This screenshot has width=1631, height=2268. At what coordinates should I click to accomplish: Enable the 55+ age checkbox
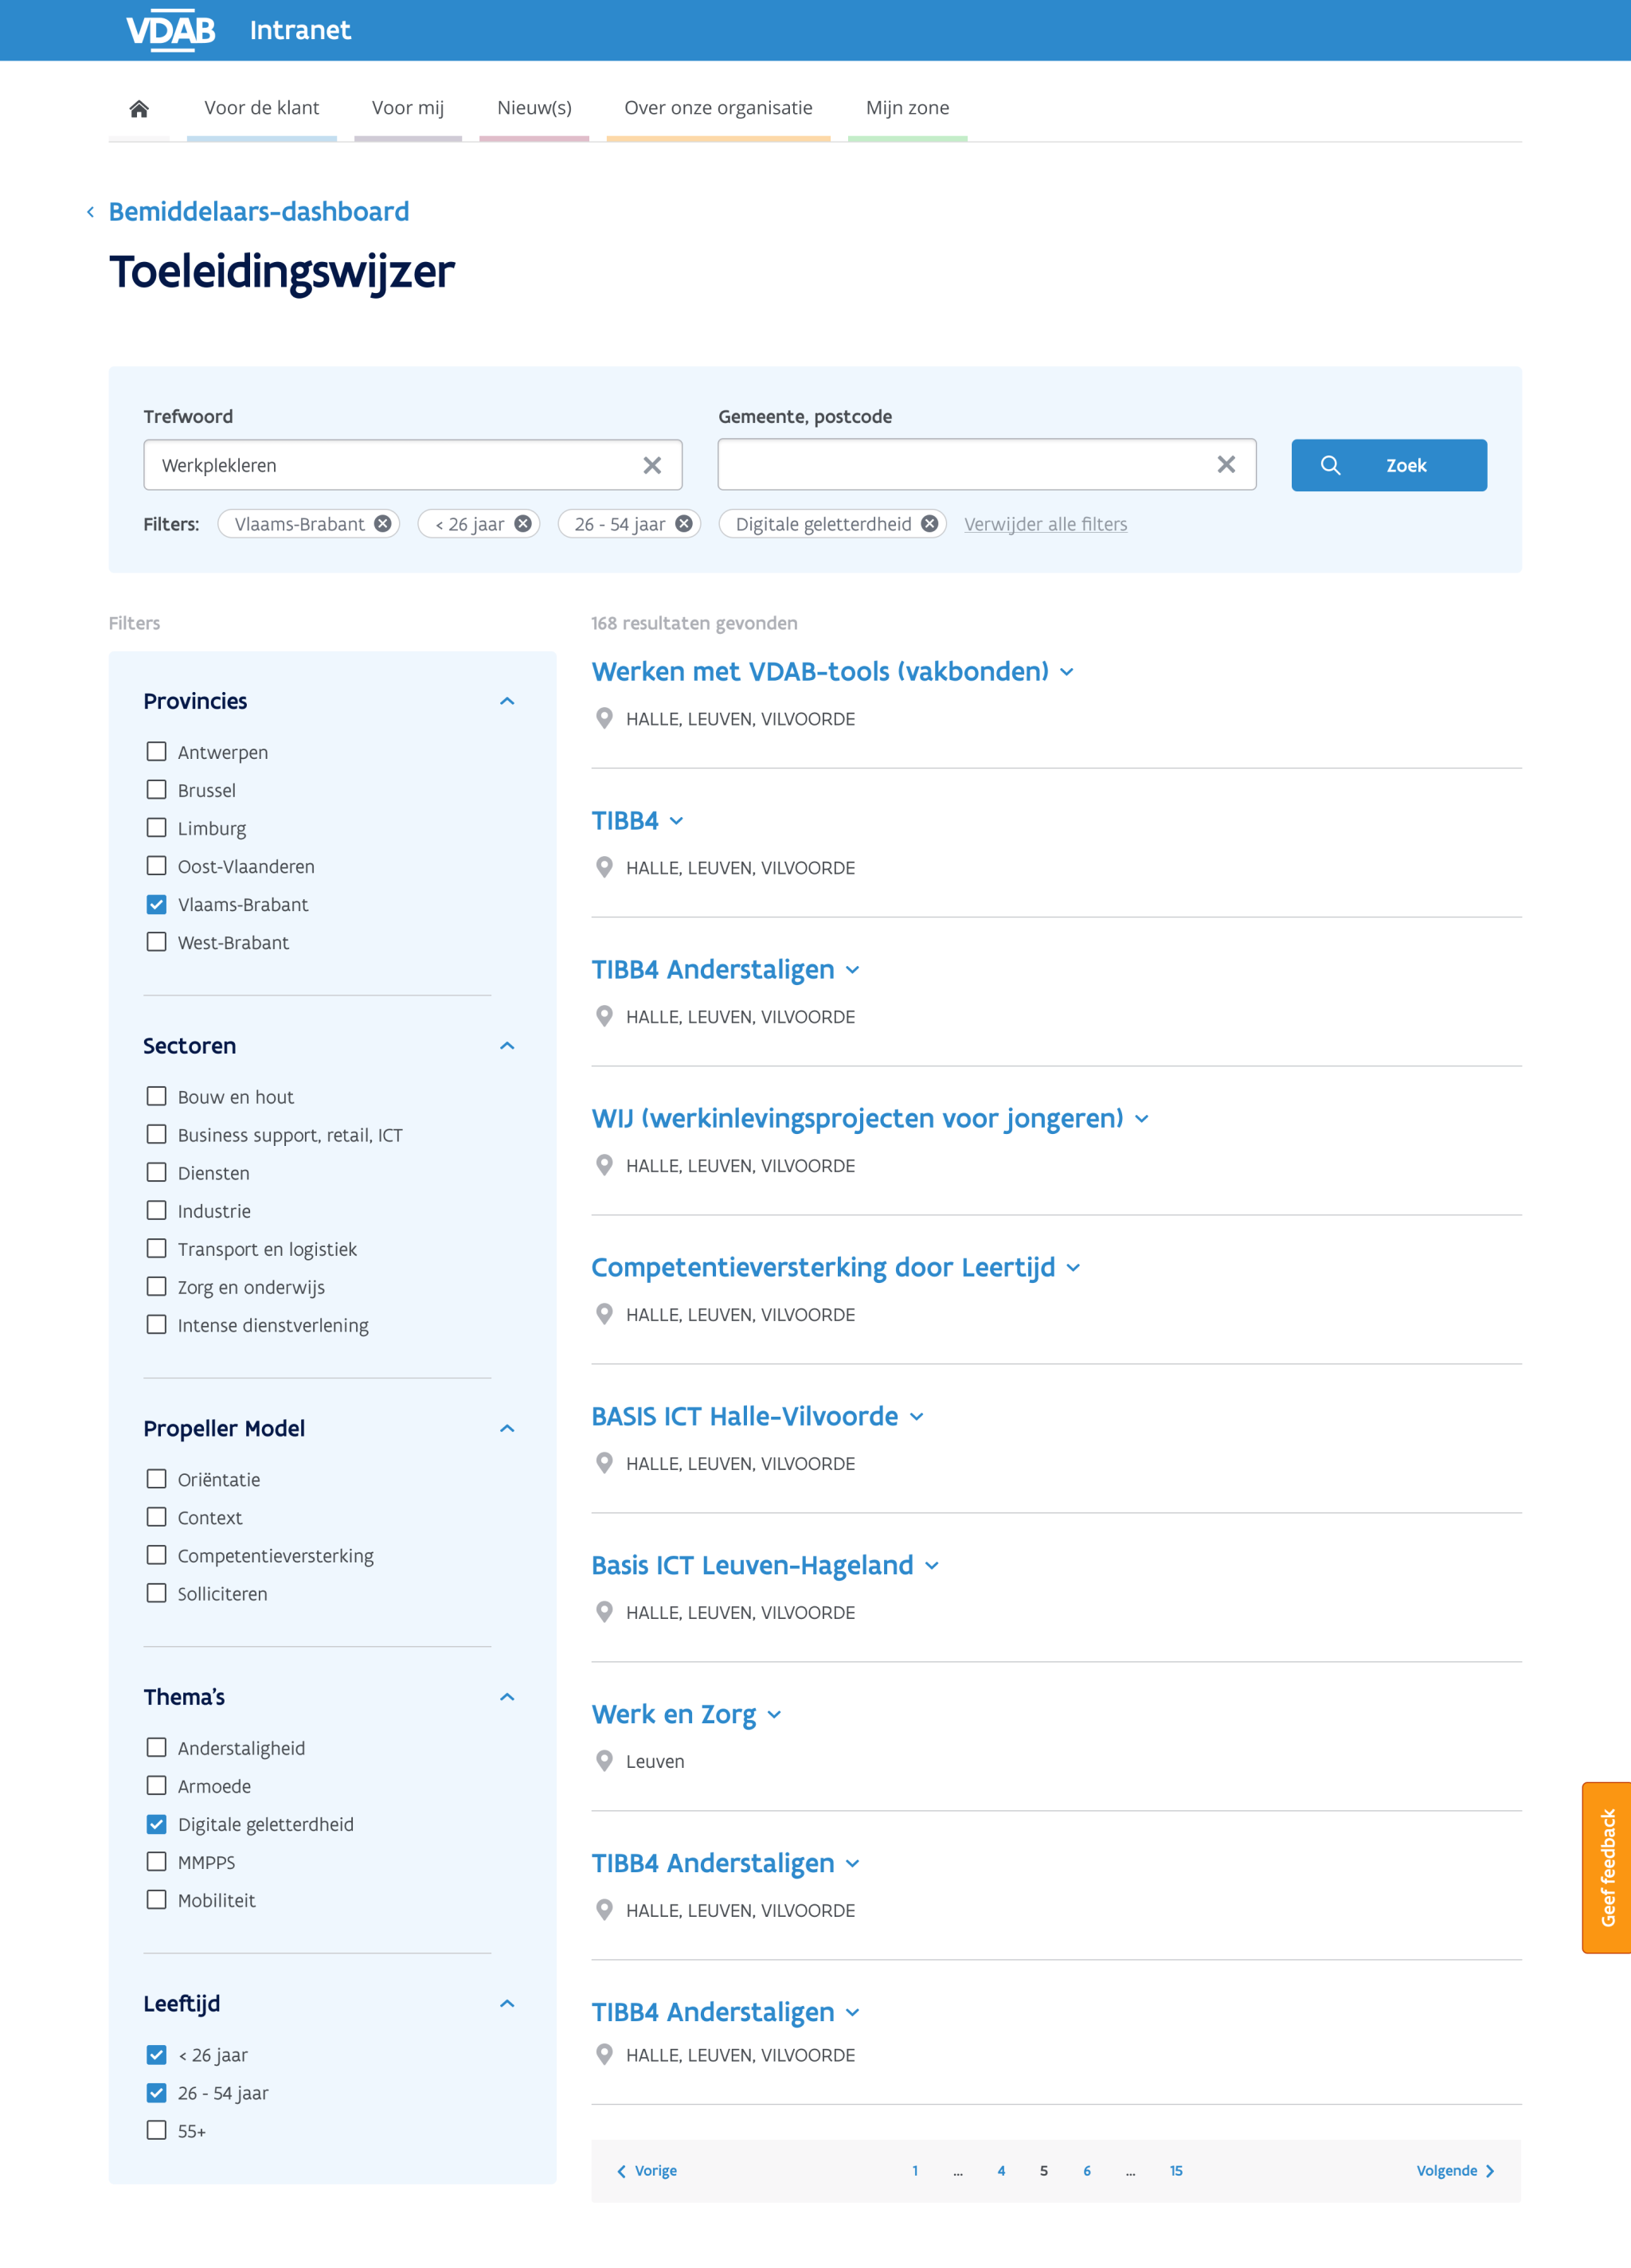point(156,2130)
